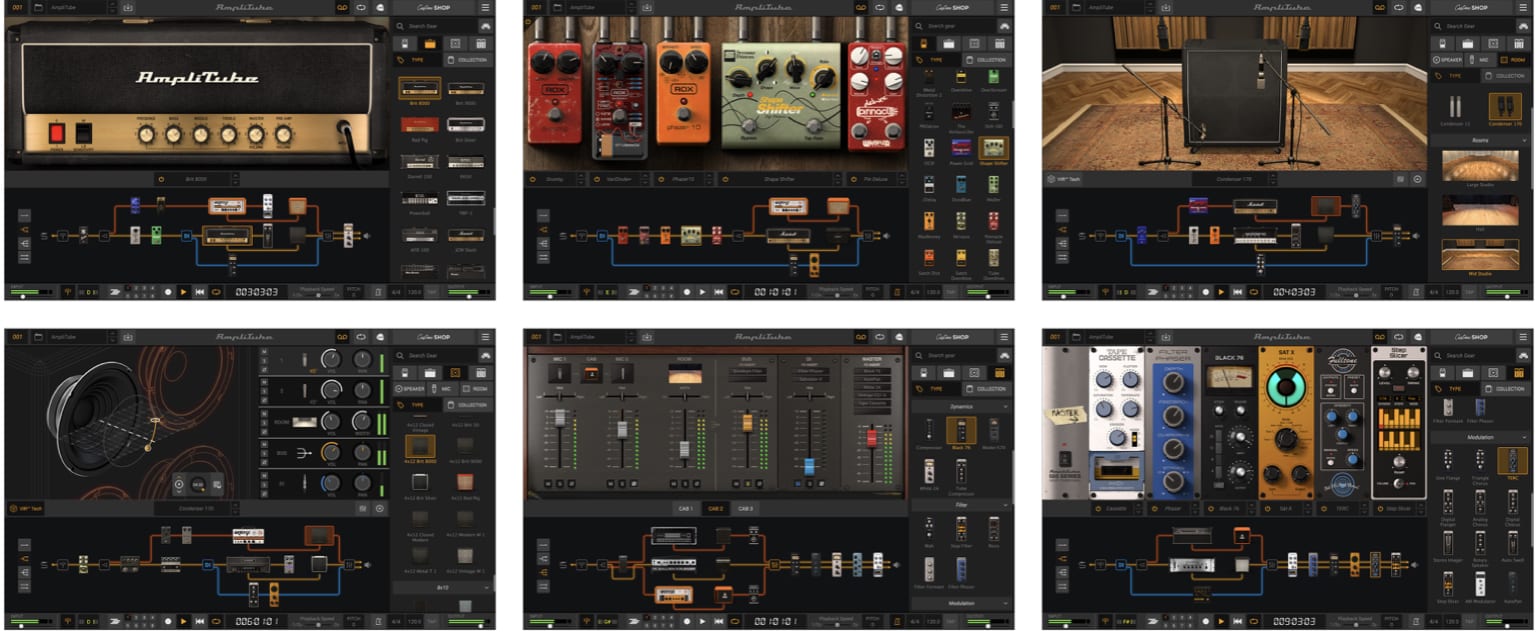Click the cab category icon in pedalboard screenshot
The image size is (1540, 633).
pos(973,44)
